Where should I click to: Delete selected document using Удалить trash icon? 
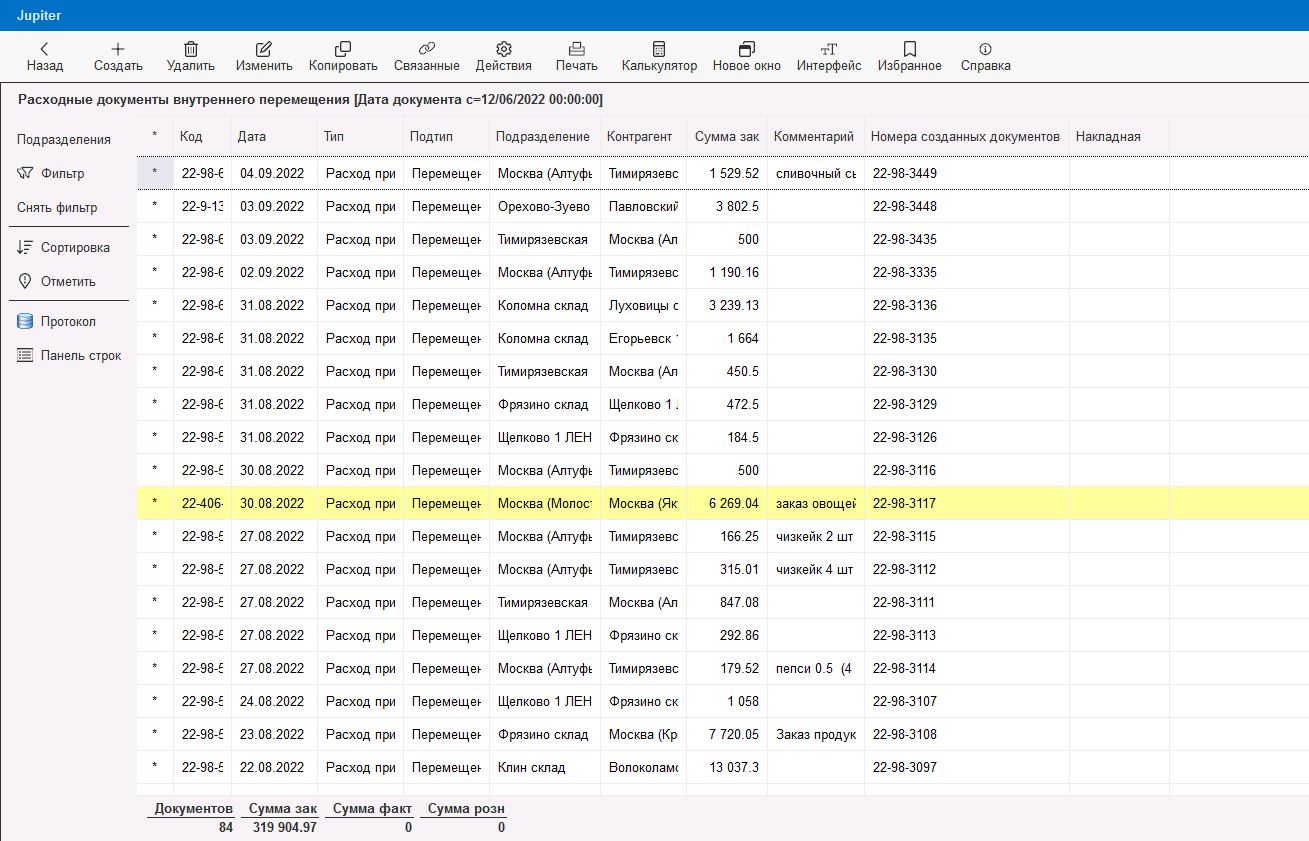point(191,57)
